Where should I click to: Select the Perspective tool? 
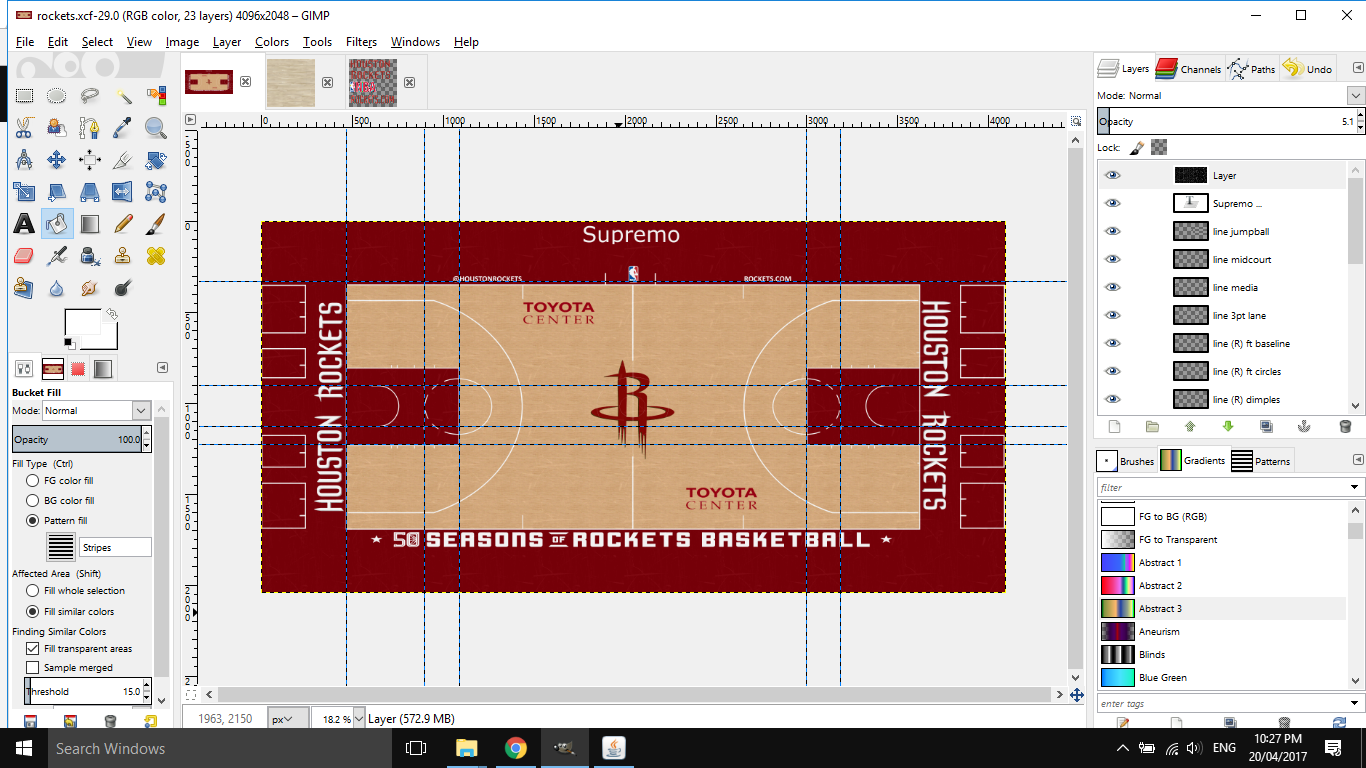[x=90, y=192]
